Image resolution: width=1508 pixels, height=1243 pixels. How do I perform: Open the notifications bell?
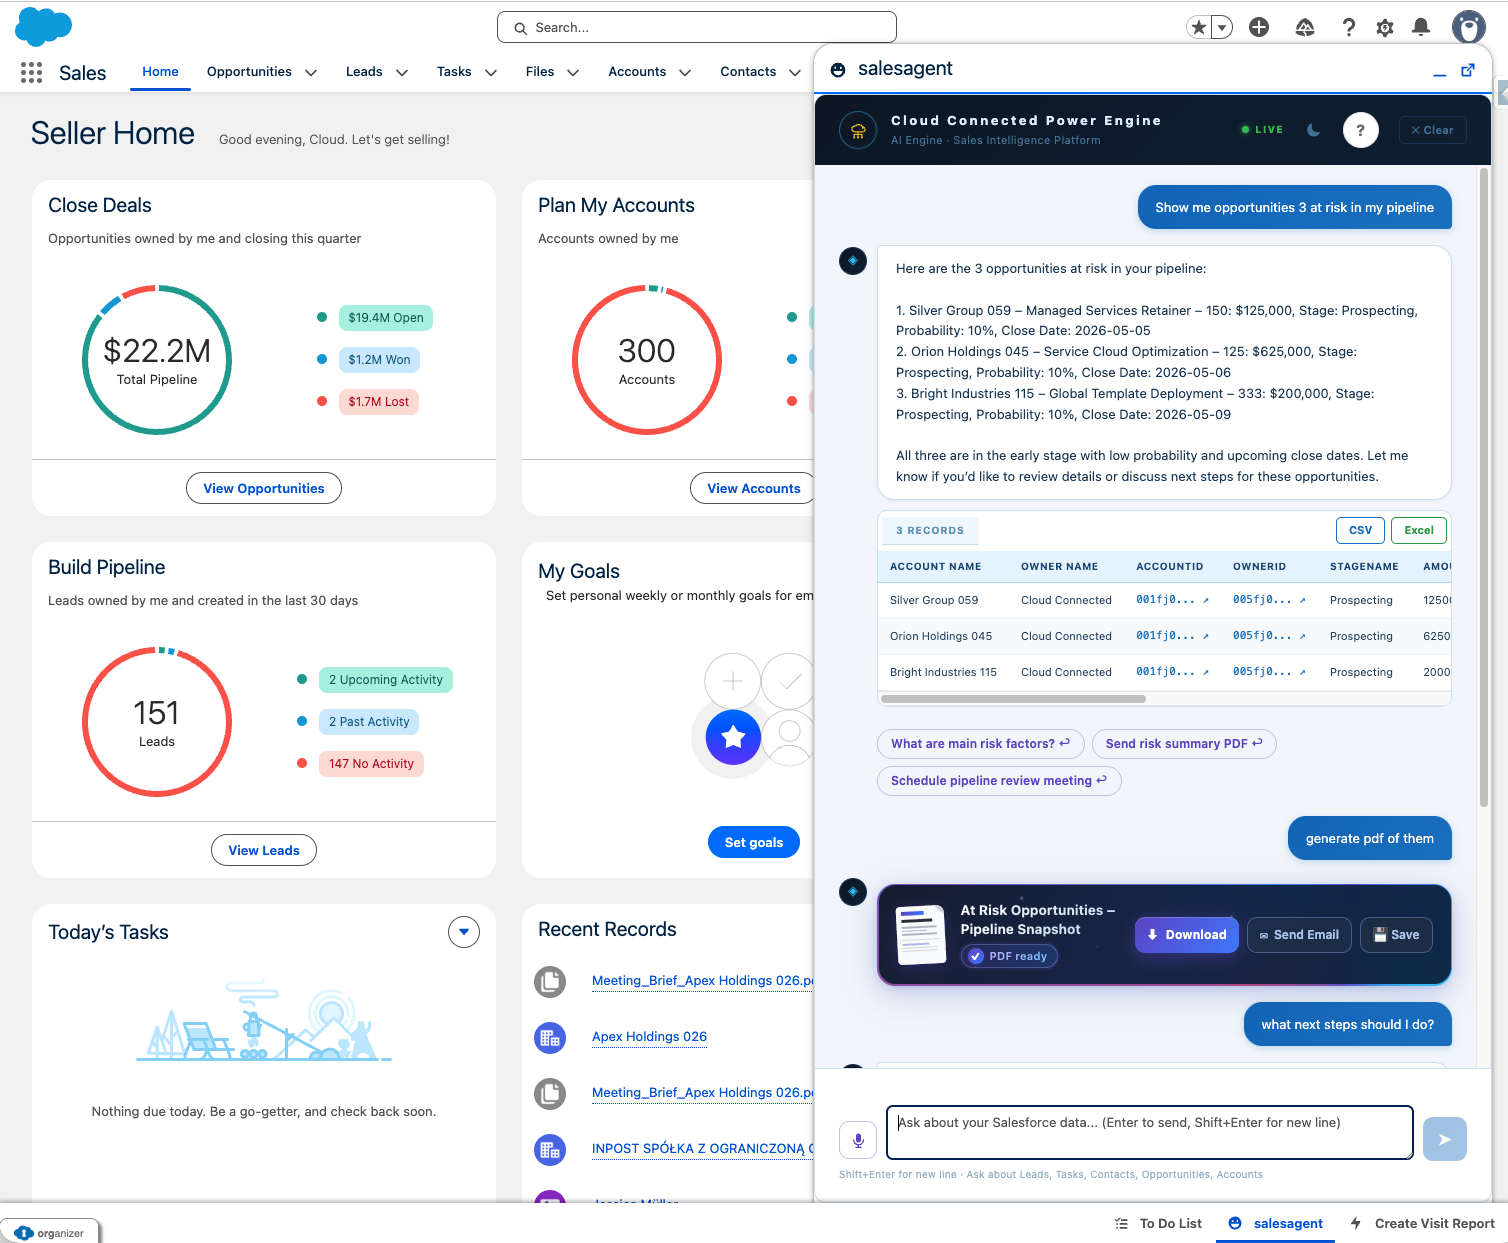(1421, 28)
